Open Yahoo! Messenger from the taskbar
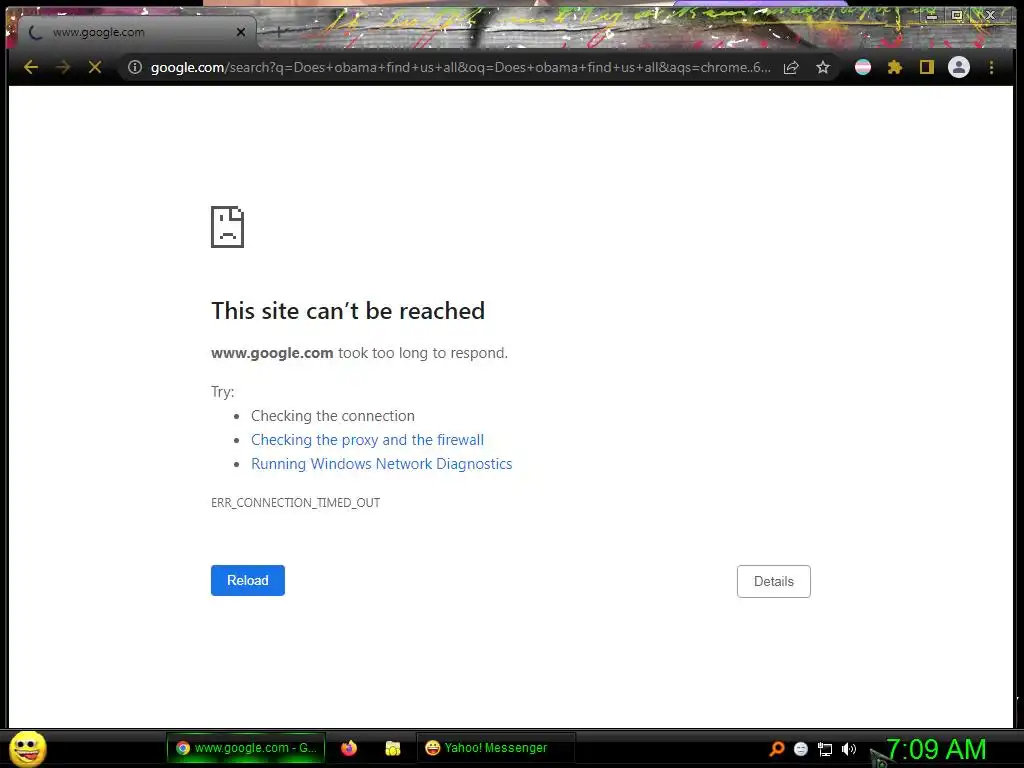Viewport: 1024px width, 768px height. coord(495,748)
